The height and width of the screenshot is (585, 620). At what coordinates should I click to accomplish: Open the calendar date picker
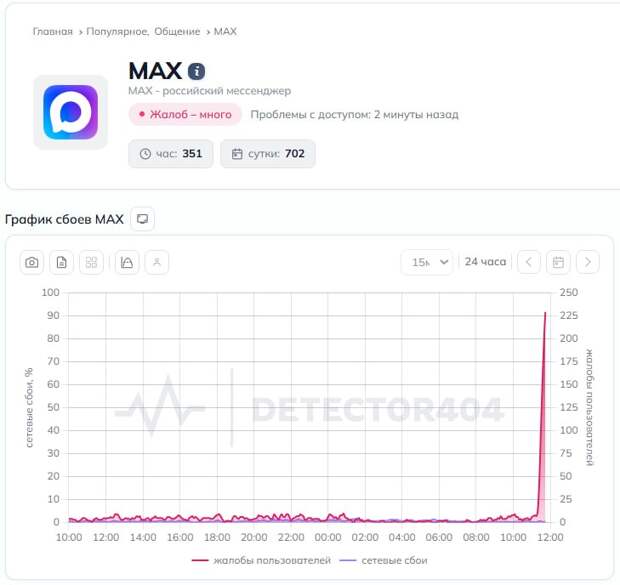pyautogui.click(x=558, y=262)
